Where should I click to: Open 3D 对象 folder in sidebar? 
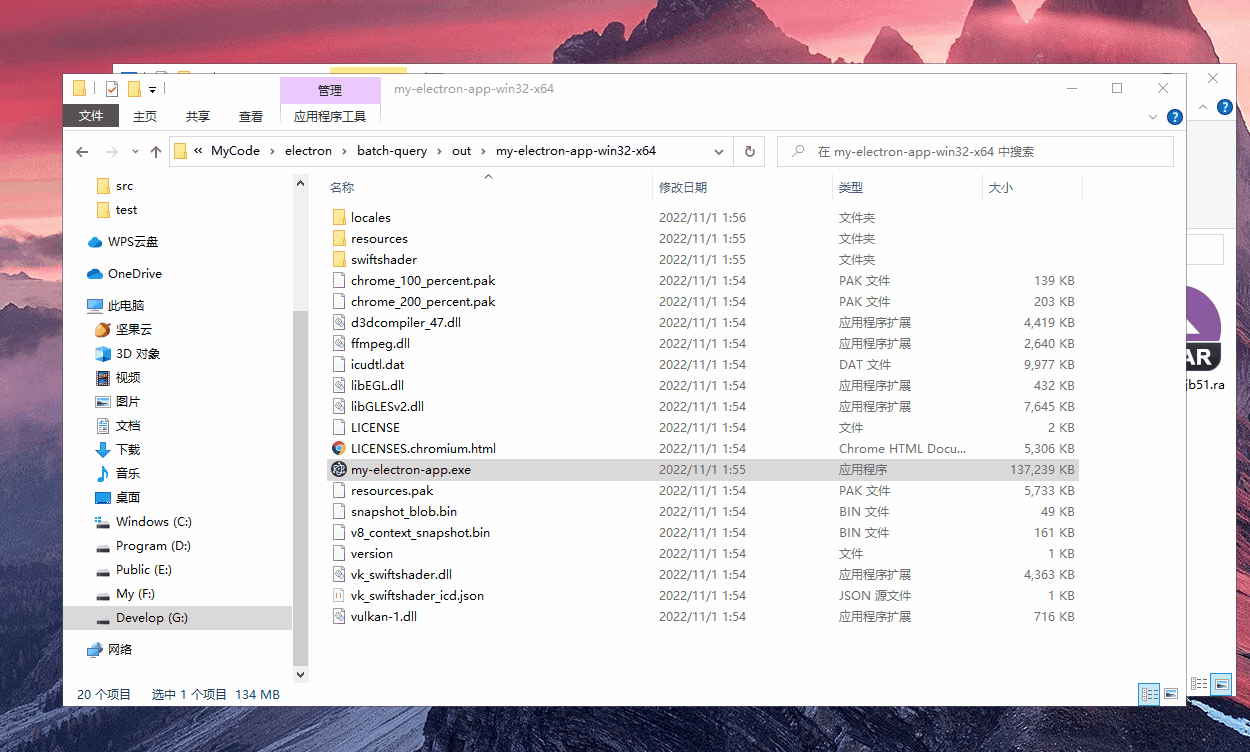point(127,354)
